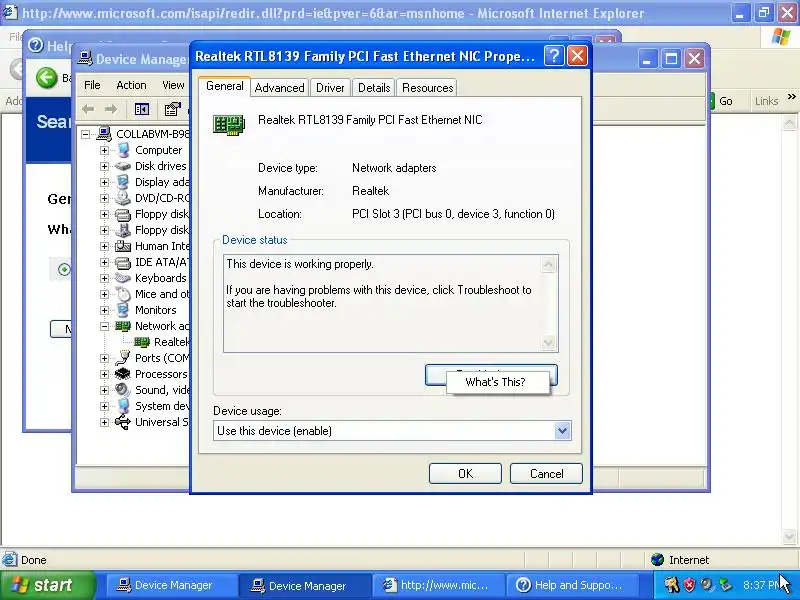The height and width of the screenshot is (600, 800).
Task: Select the Sound, video controllers icon
Action: pos(123,390)
